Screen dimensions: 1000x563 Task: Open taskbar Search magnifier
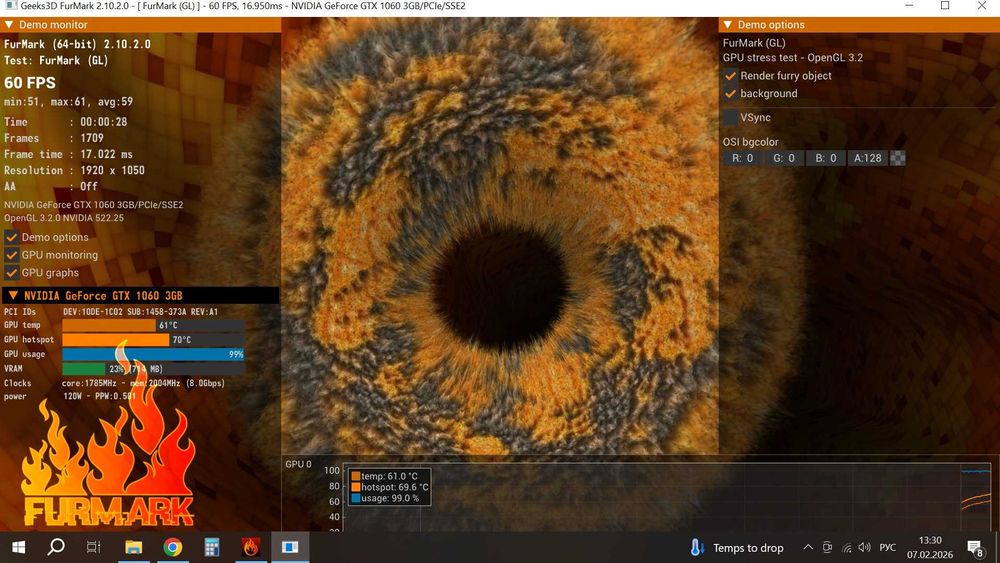click(56, 547)
